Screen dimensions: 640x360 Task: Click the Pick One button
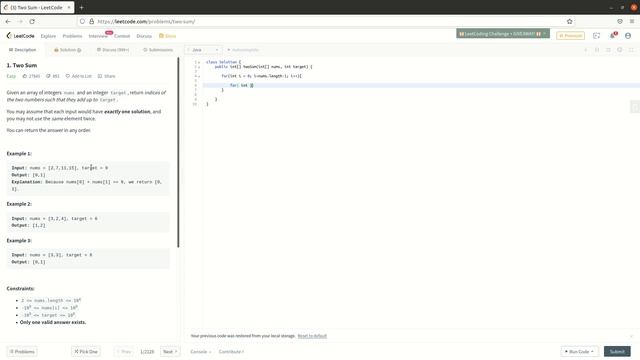pyautogui.click(x=86, y=351)
